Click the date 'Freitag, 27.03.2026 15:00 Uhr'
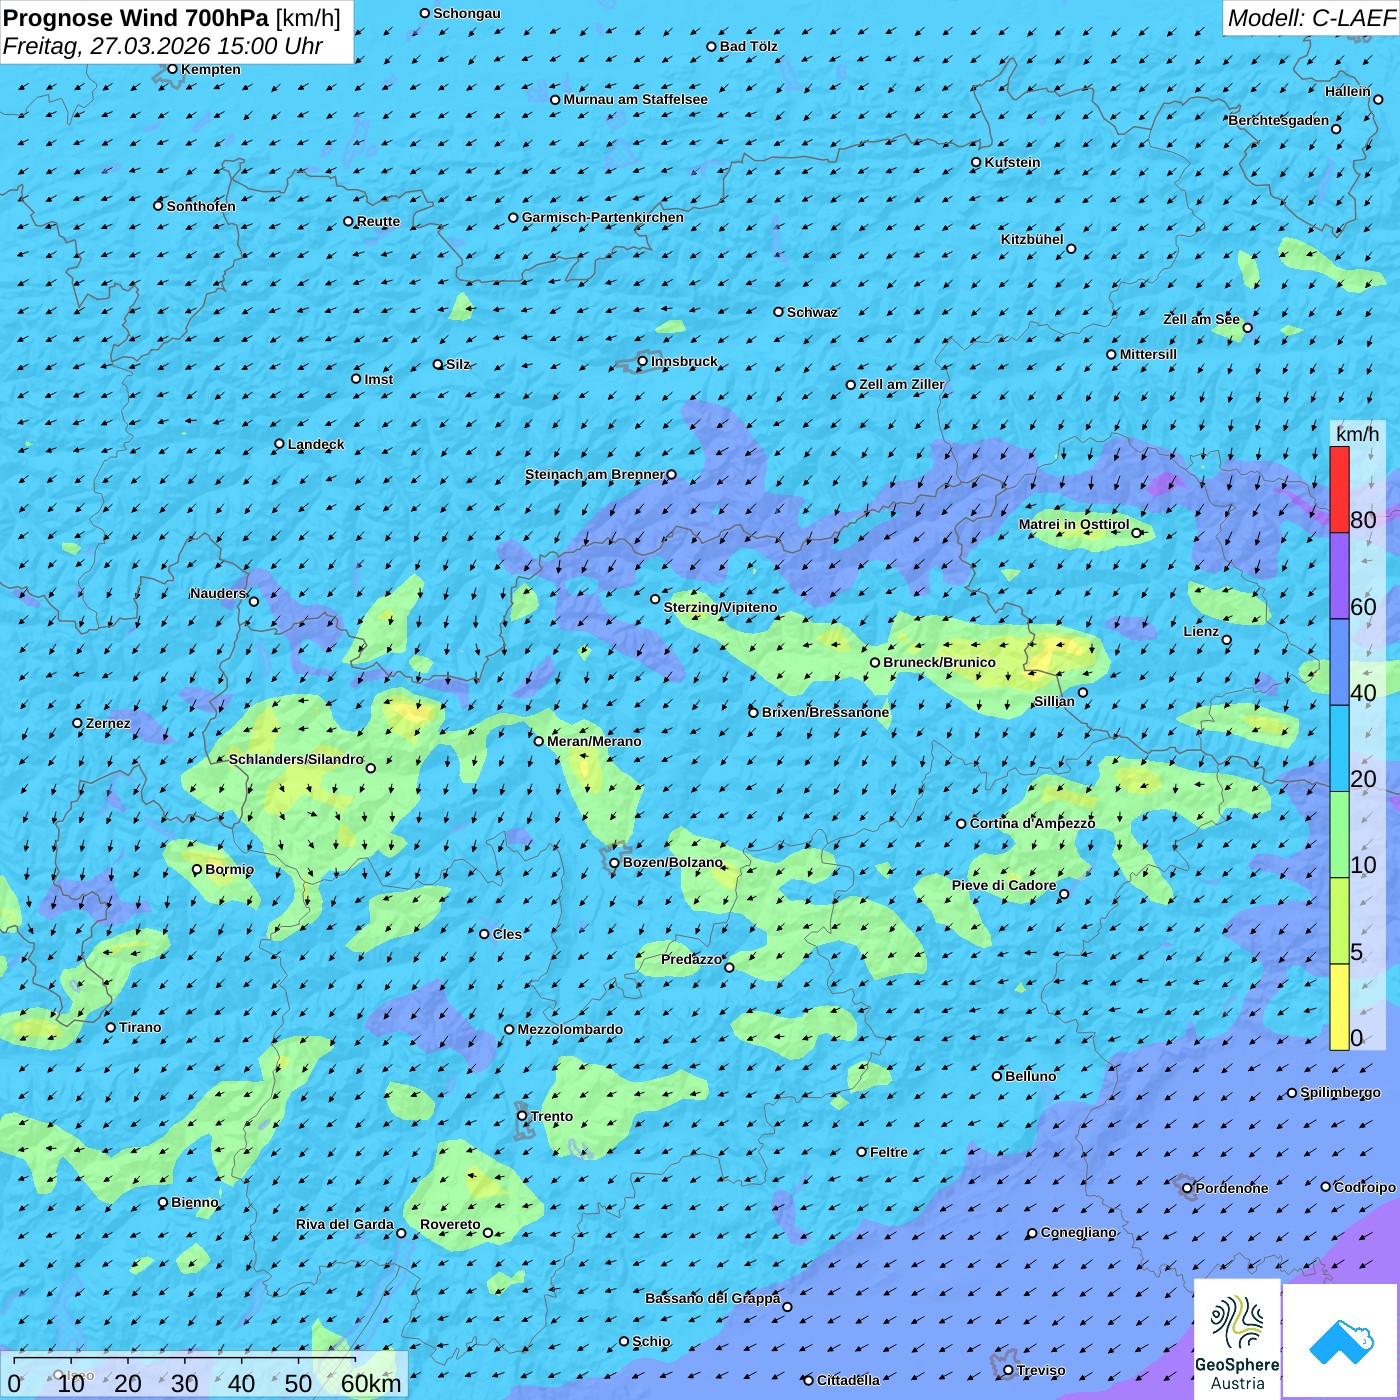The image size is (1400, 1400). pos(163,46)
